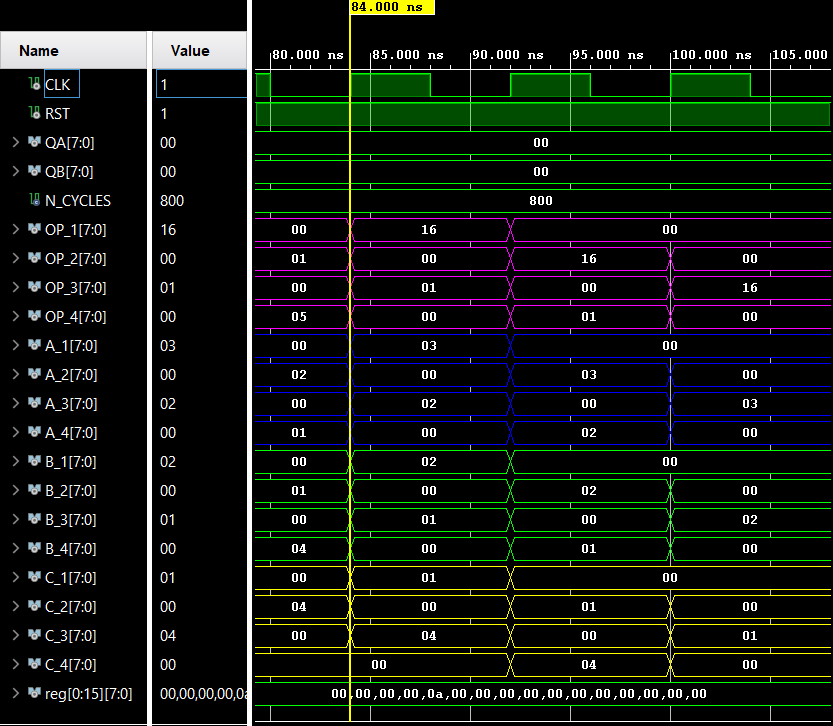Click the B_1[7:0] bus icon
833x726 pixels.
[35, 461]
